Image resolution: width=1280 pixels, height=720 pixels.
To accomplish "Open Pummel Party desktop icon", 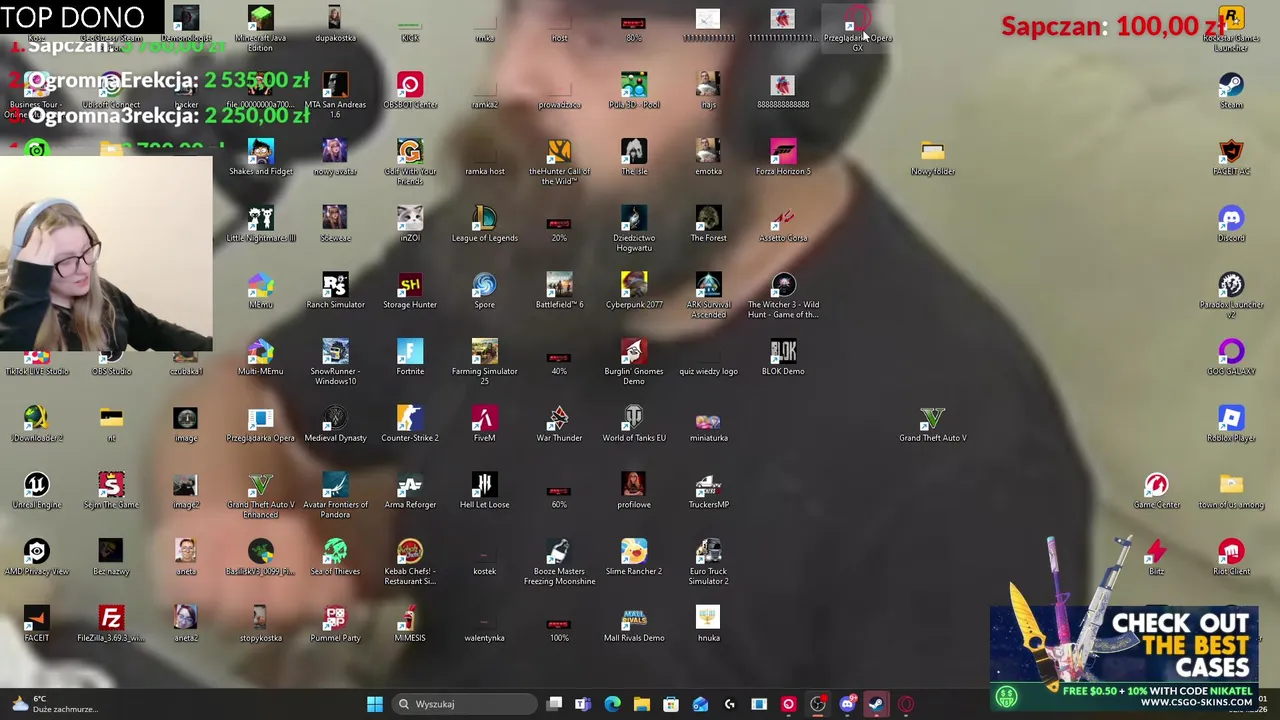I will click(335, 625).
